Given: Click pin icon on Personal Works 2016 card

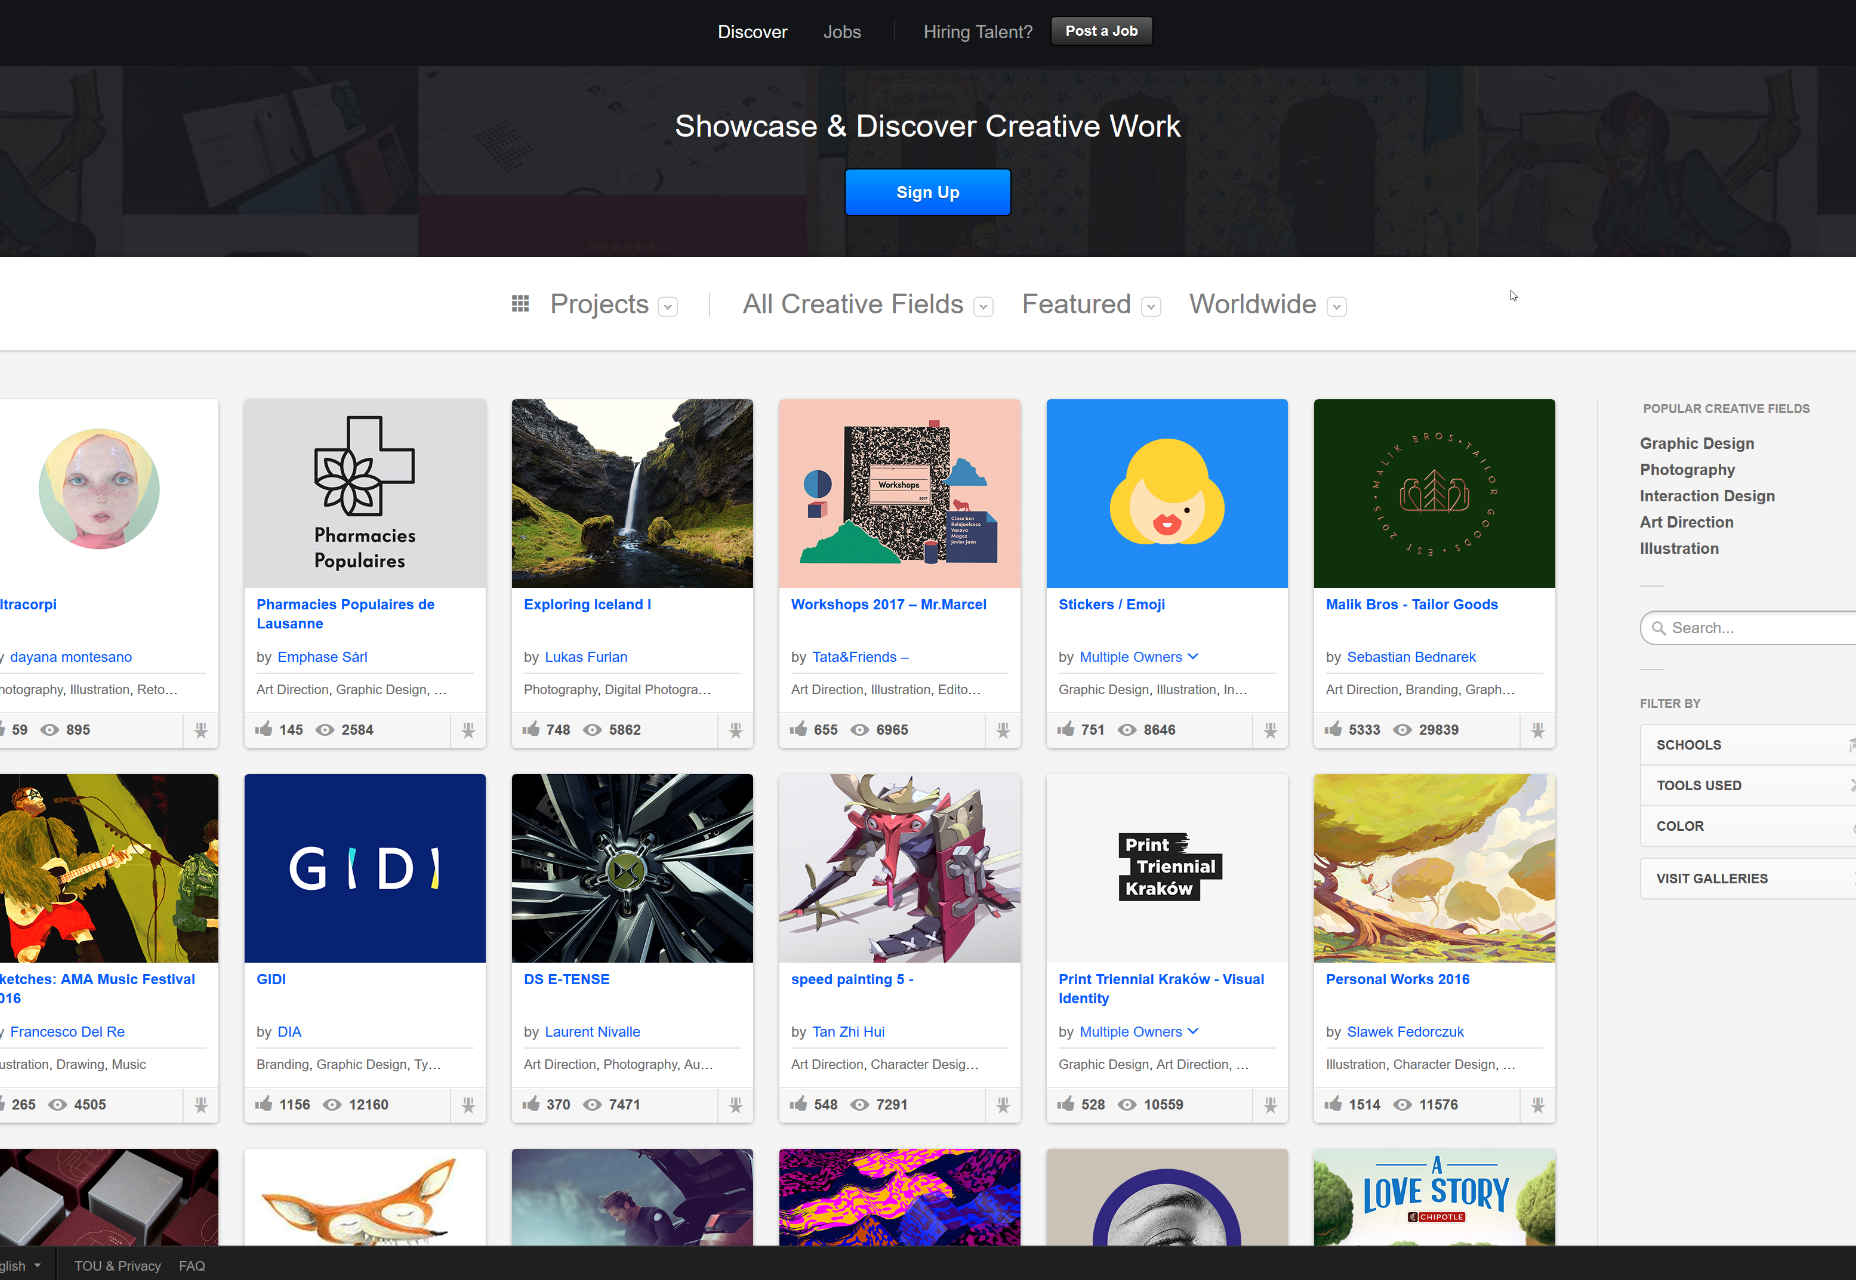Looking at the screenshot, I should 1538,1105.
